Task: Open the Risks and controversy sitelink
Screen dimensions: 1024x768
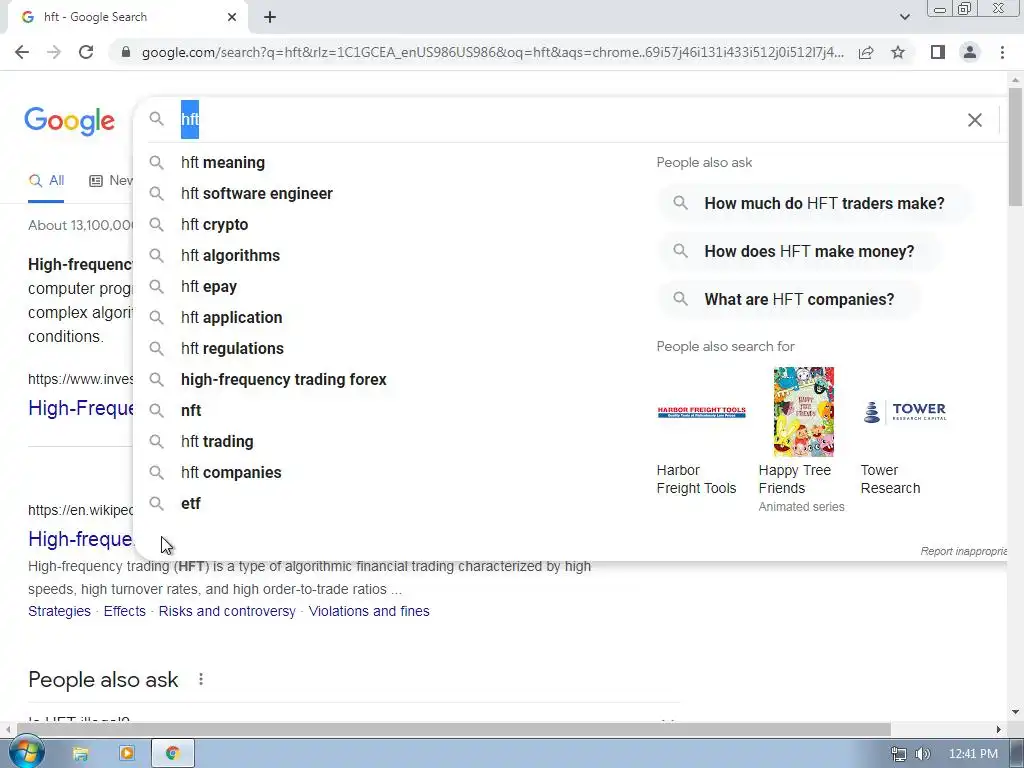Action: pos(227,611)
